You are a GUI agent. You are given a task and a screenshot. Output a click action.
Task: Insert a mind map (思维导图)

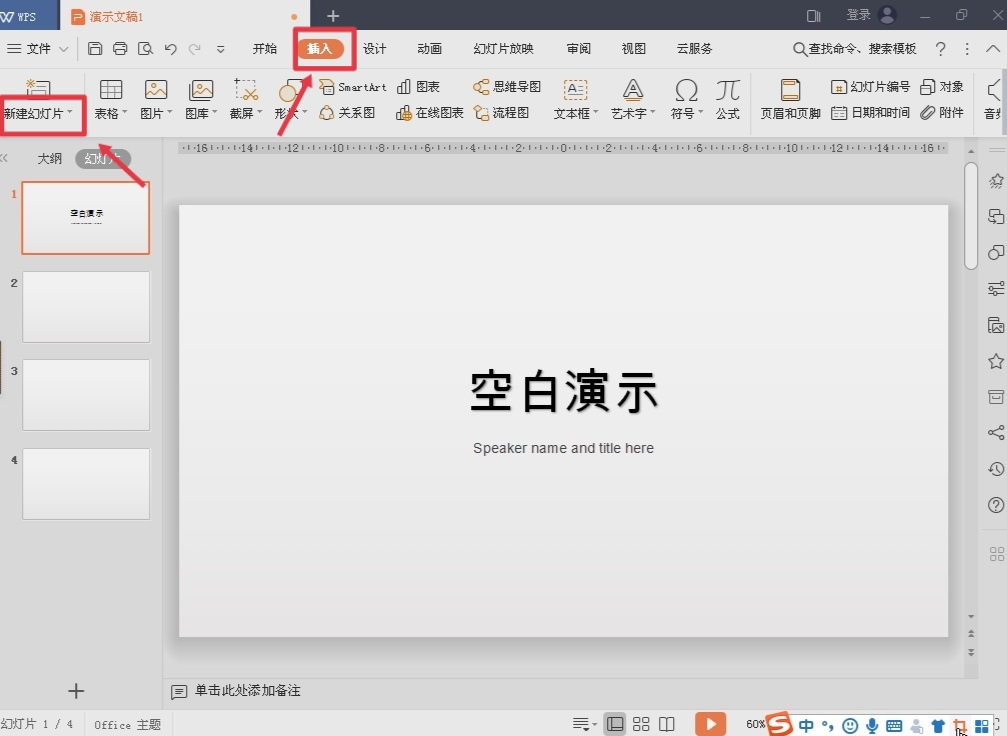[507, 88]
